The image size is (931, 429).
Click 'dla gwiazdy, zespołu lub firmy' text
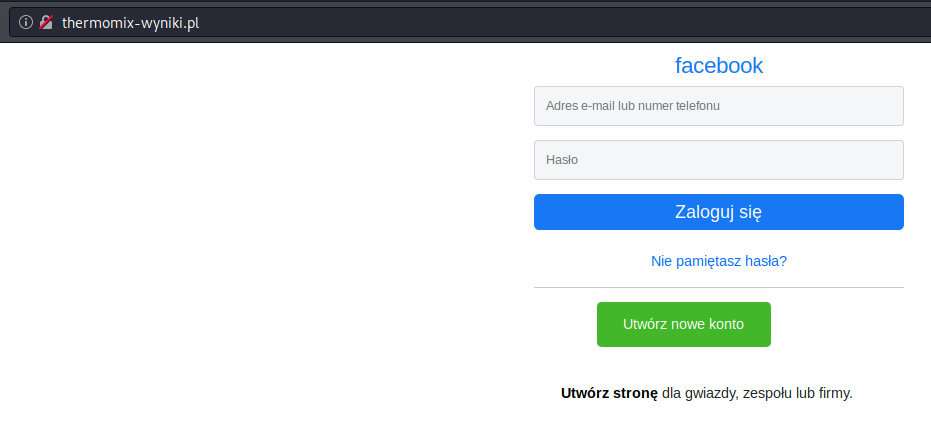(x=757, y=393)
